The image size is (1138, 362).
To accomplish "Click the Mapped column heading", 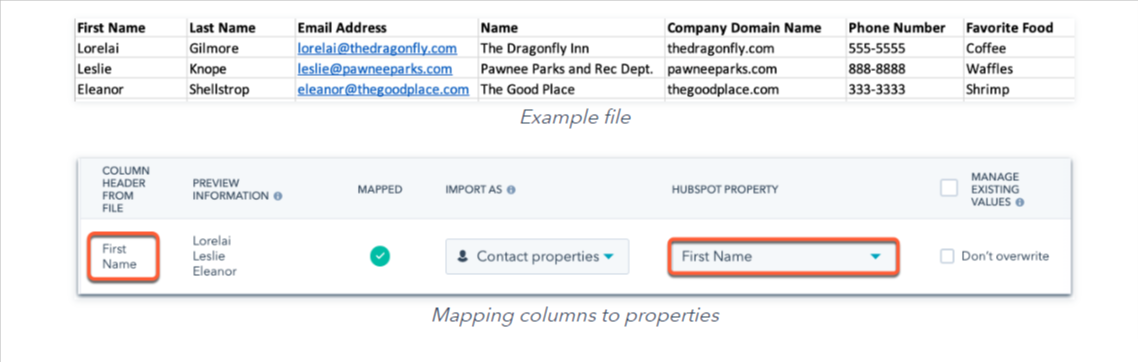I will point(380,189).
